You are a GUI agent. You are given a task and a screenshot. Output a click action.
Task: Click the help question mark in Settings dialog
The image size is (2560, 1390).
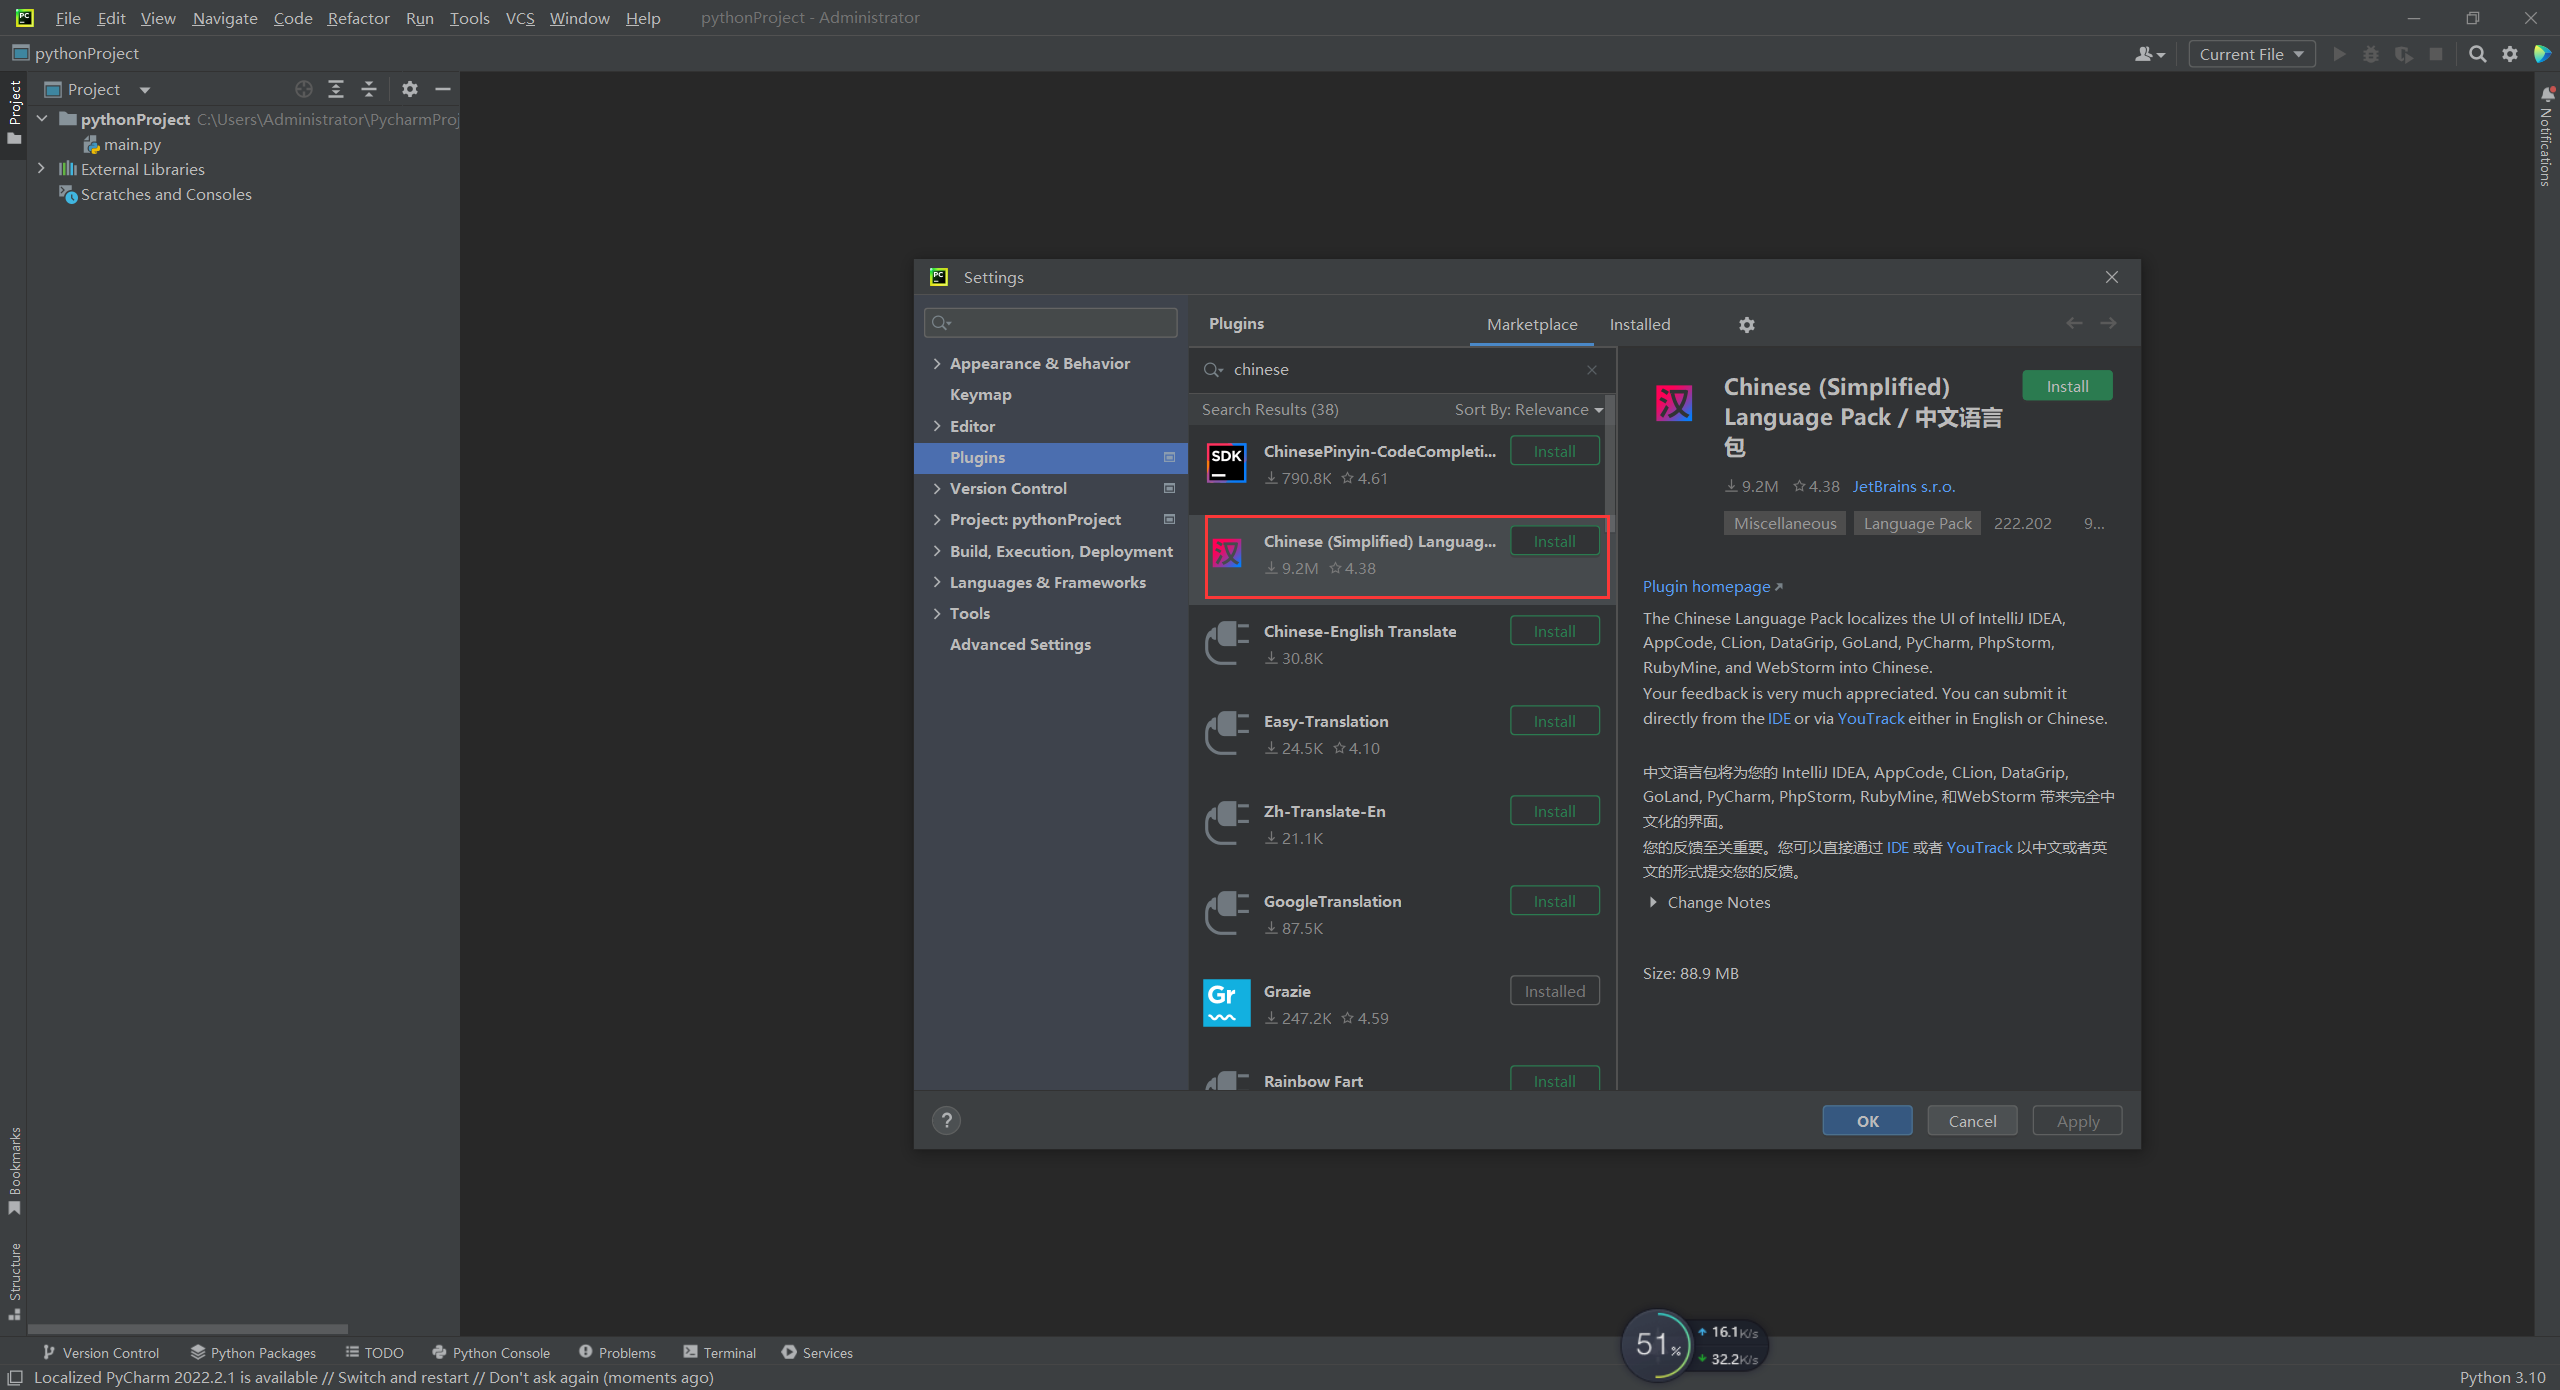[946, 1120]
